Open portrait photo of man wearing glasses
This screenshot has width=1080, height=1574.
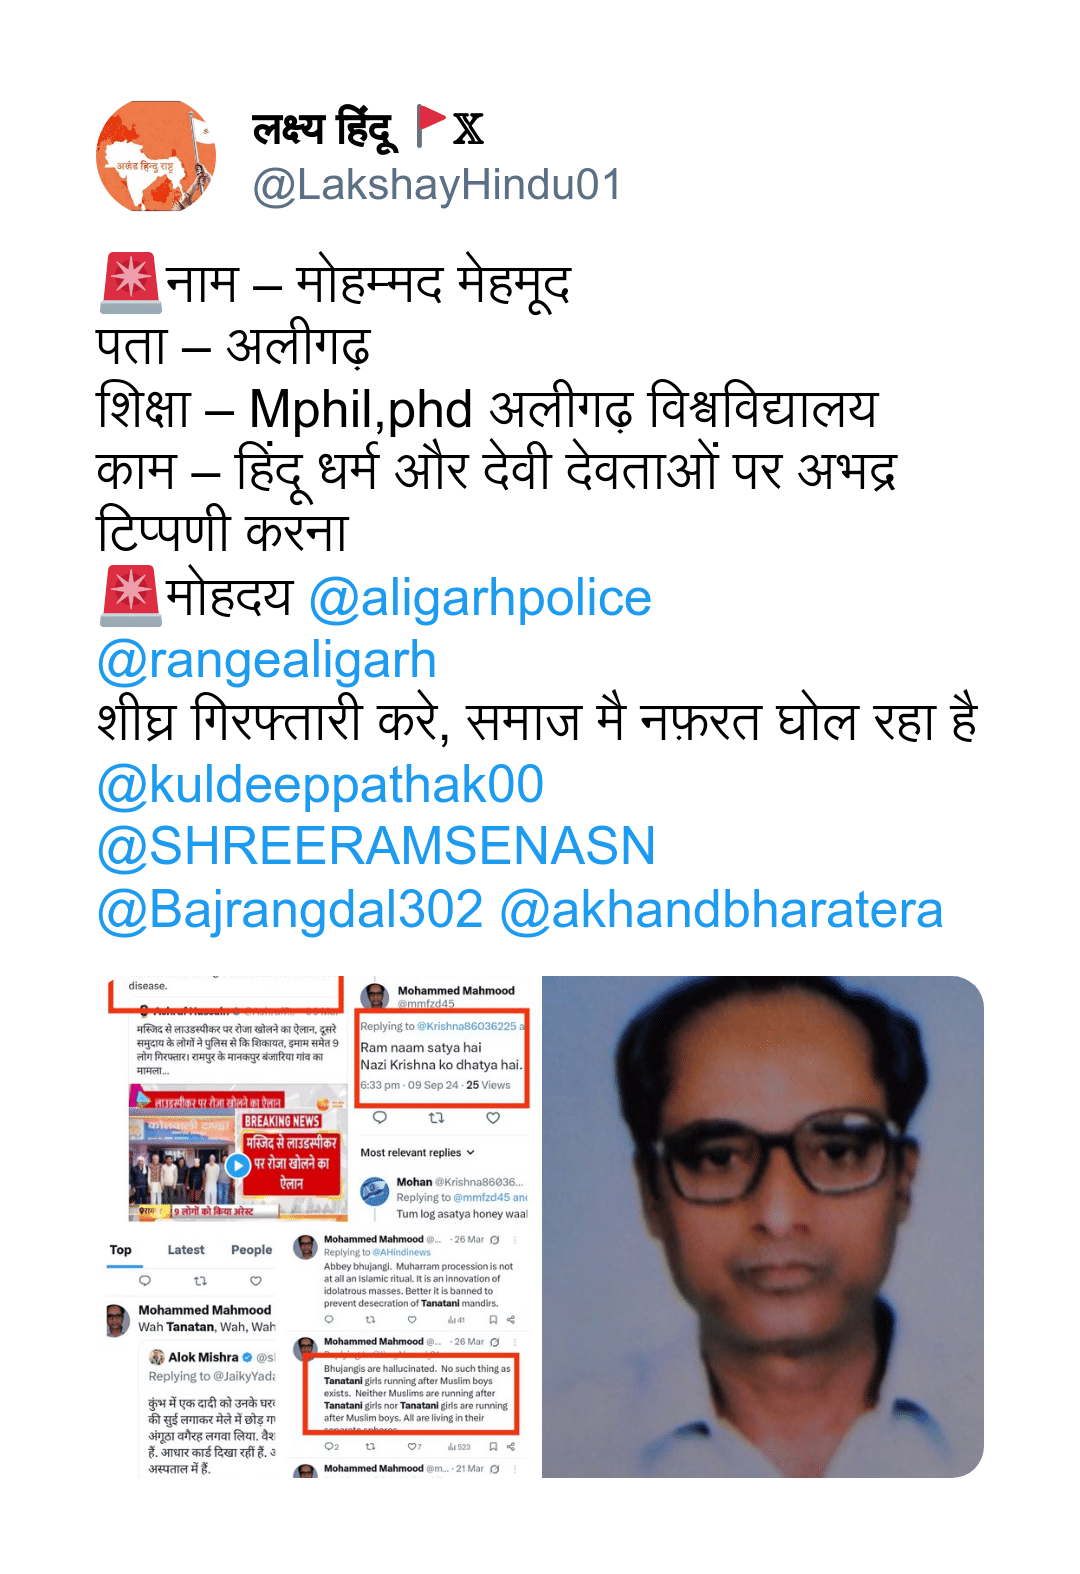pyautogui.click(x=763, y=1227)
